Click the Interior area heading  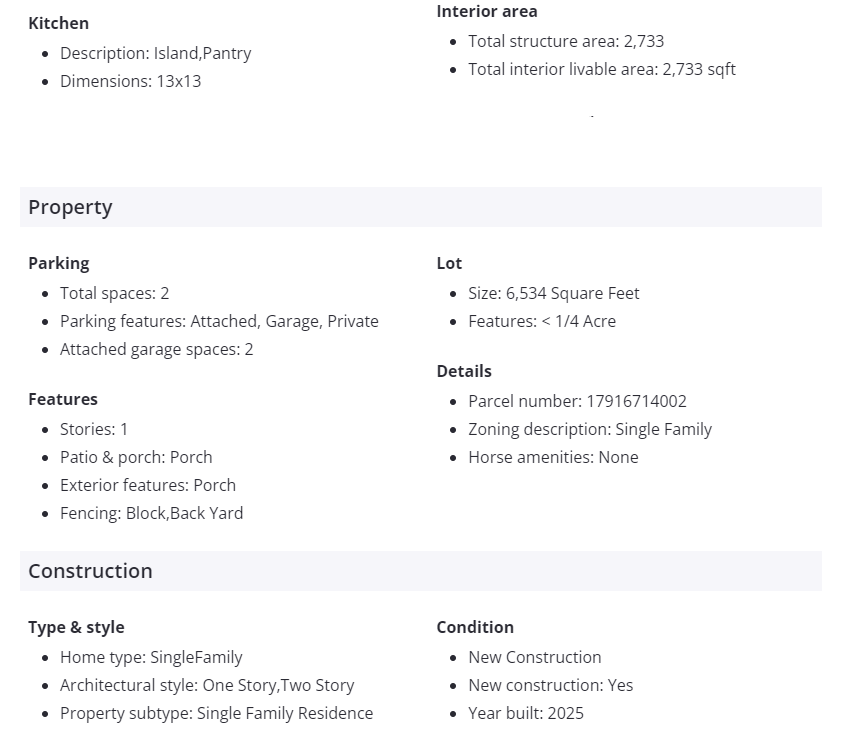487,11
